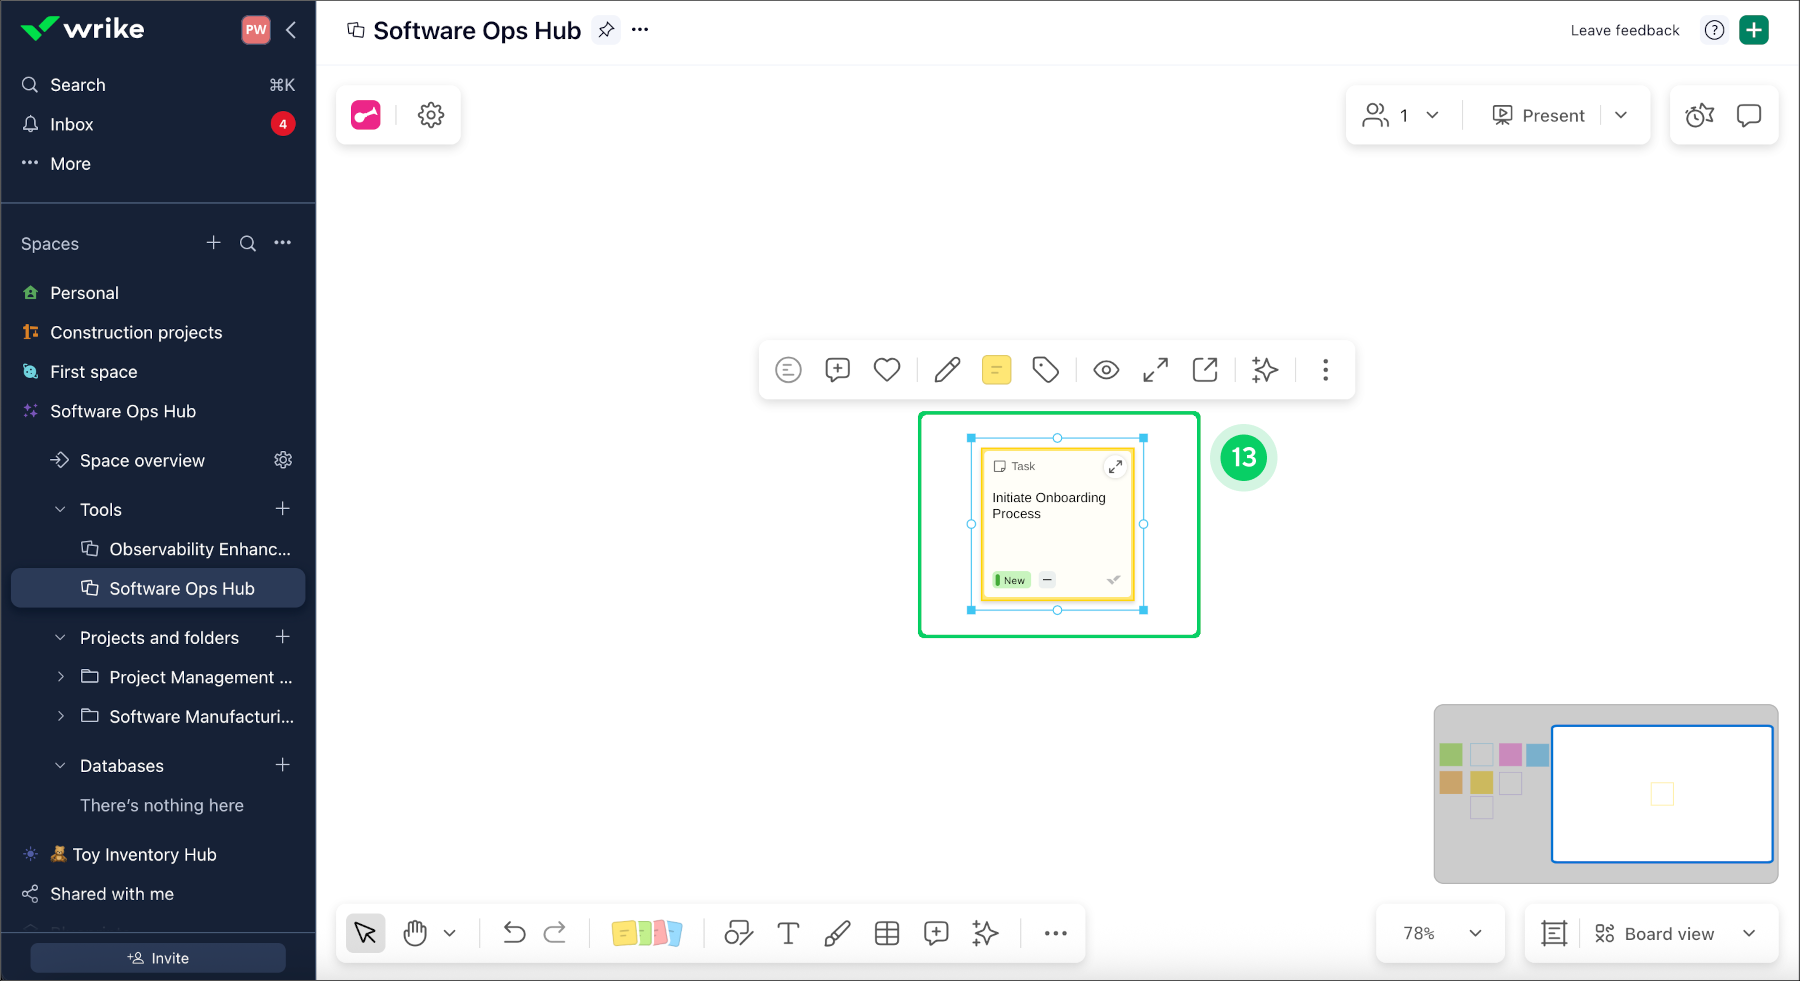
Task: Mark the onboarding task card complete
Action: pyautogui.click(x=1114, y=580)
